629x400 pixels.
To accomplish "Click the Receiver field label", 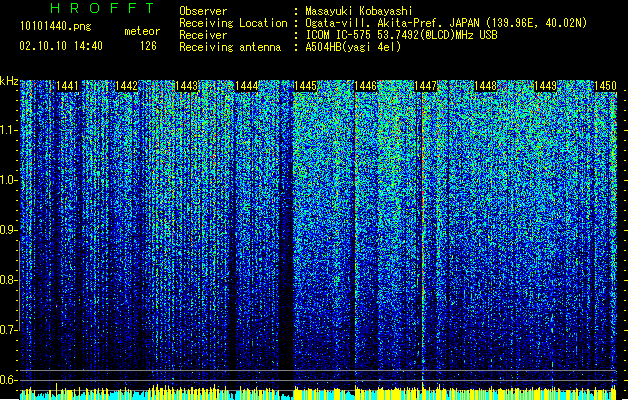I will pos(203,35).
